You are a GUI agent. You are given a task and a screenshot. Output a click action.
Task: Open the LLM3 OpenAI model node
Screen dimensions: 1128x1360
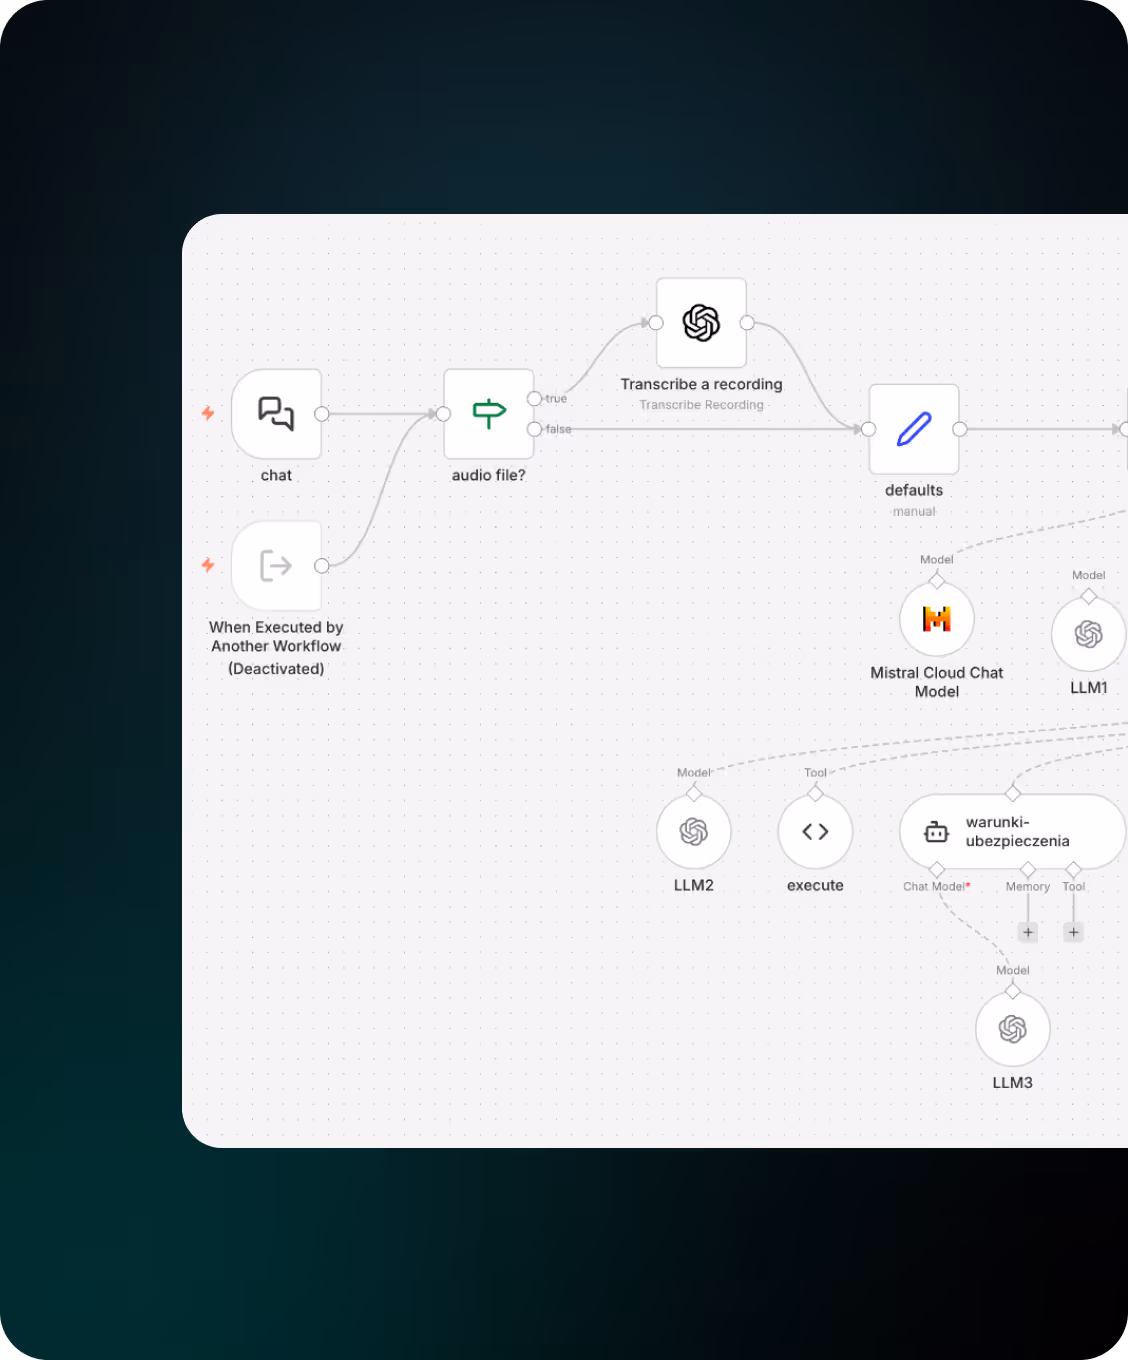[x=1012, y=1028]
